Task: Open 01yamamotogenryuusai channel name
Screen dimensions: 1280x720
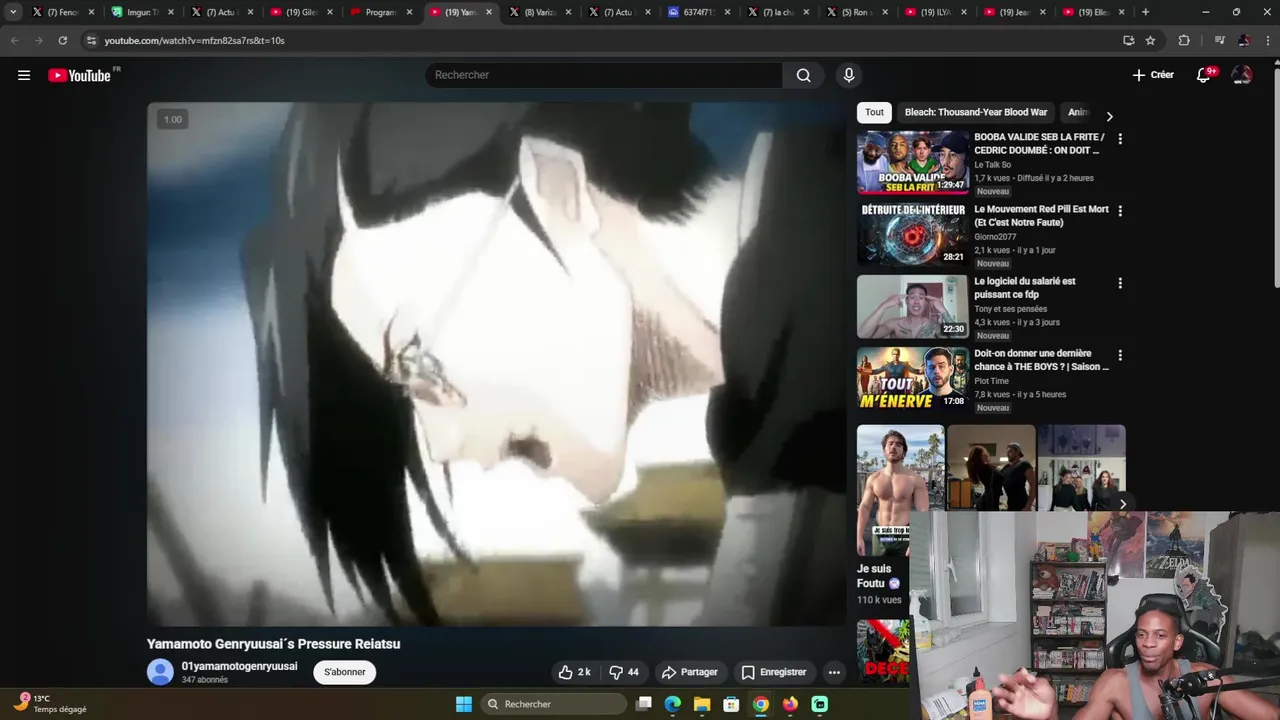Action: [x=239, y=666]
